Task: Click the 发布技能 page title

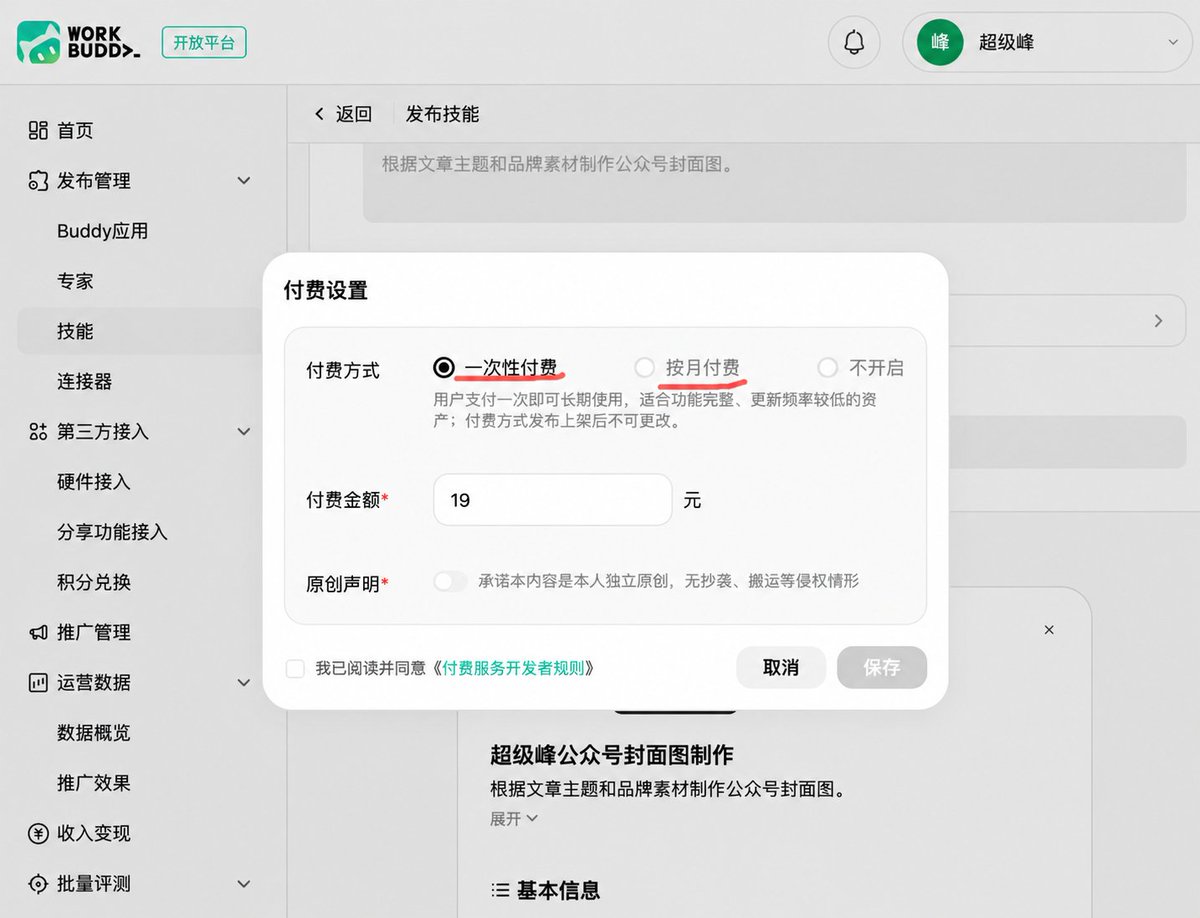Action: tap(442, 114)
